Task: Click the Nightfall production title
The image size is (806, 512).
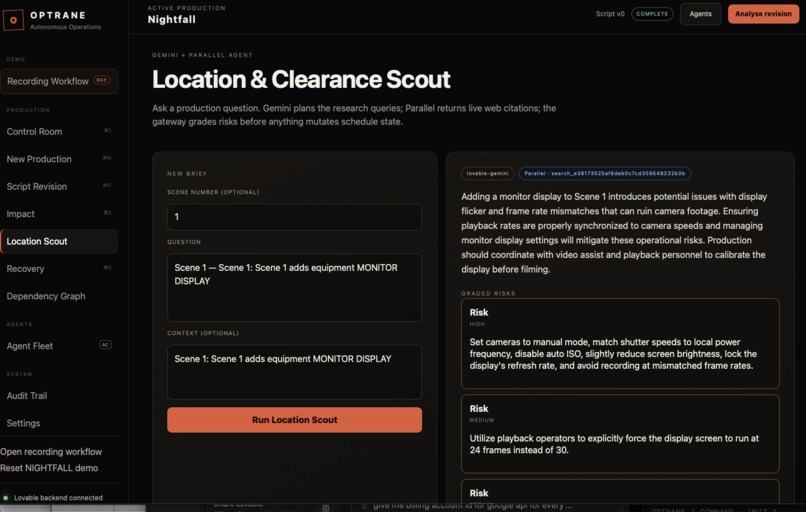Action: tap(171, 20)
